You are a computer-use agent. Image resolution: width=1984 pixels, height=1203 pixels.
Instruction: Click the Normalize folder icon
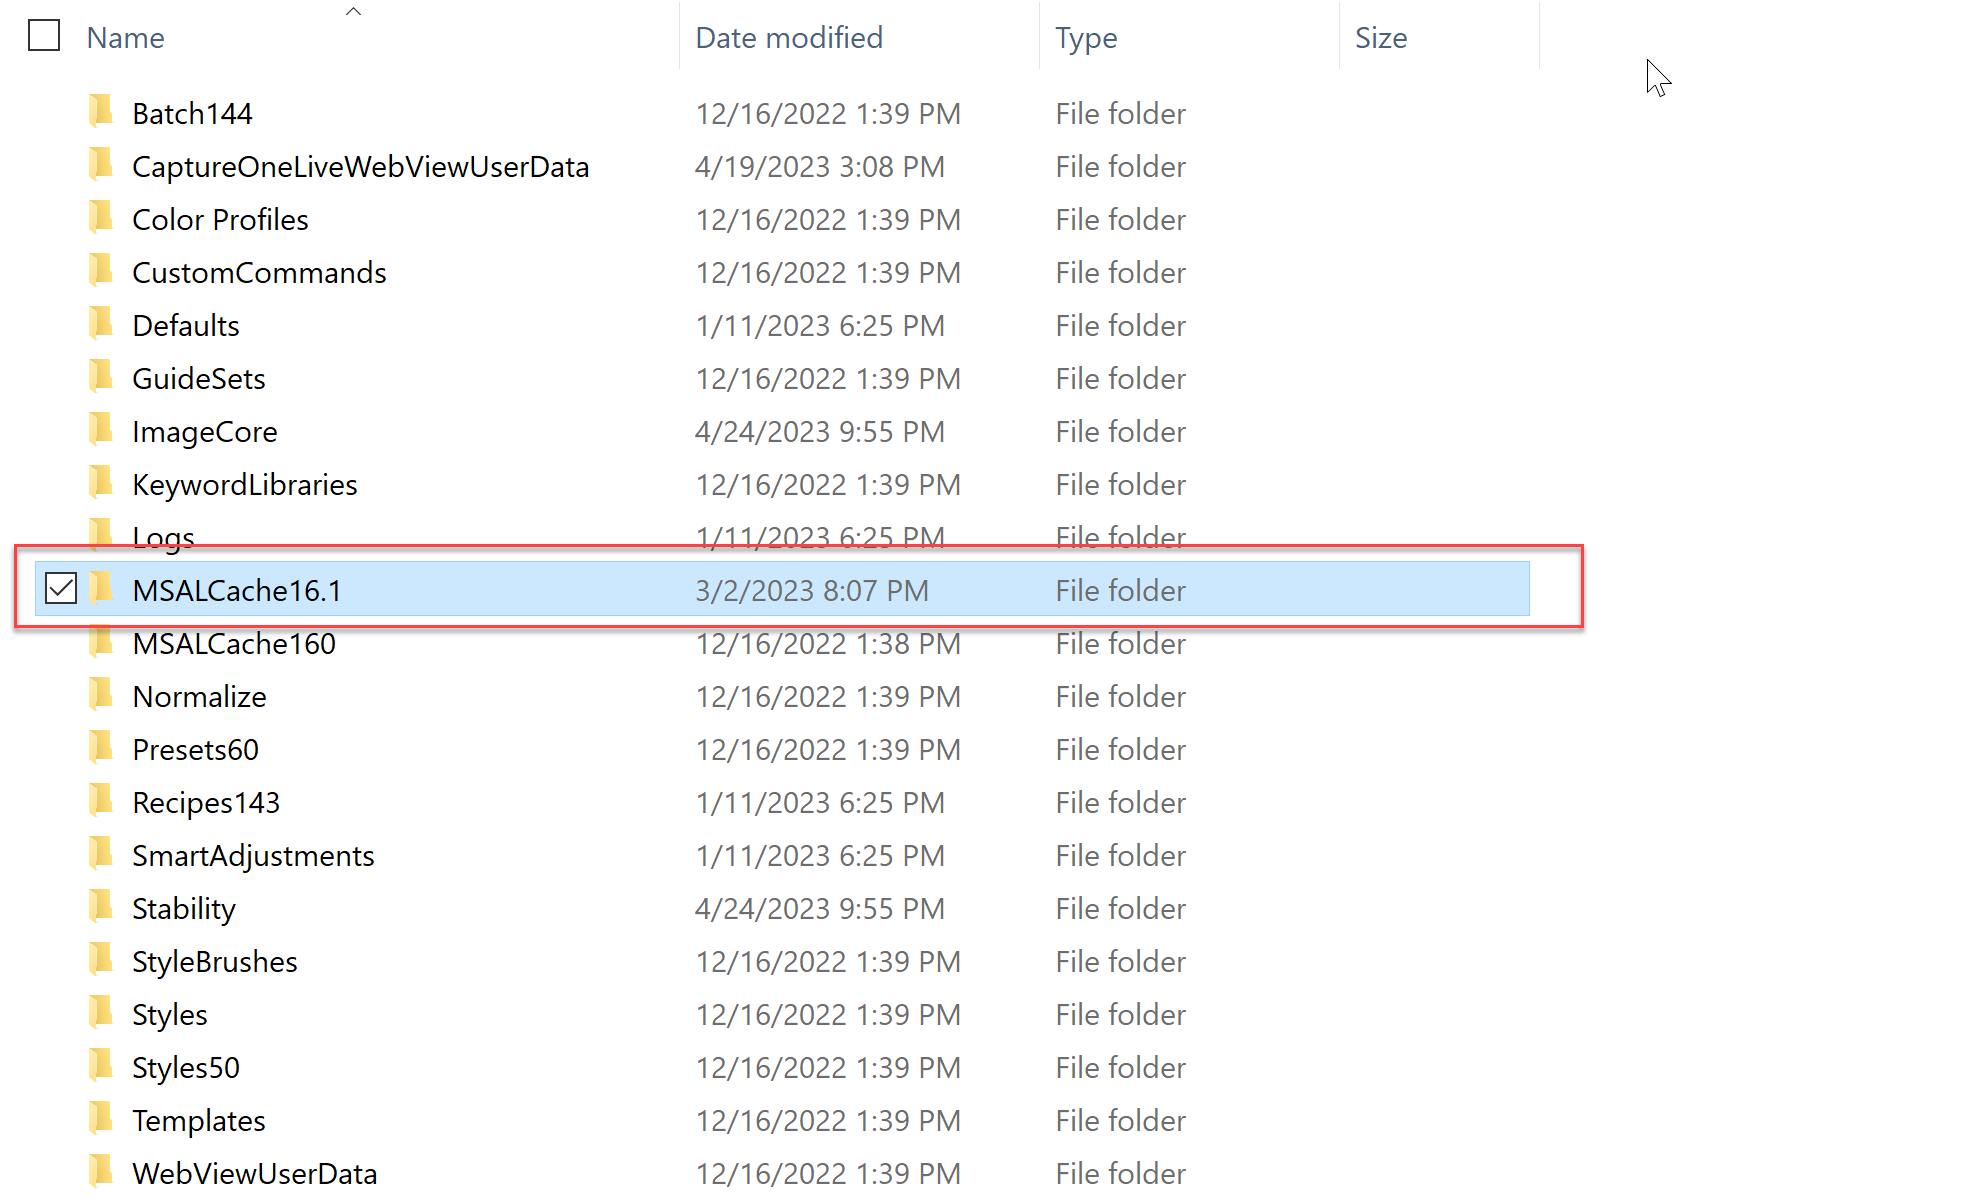click(x=101, y=694)
